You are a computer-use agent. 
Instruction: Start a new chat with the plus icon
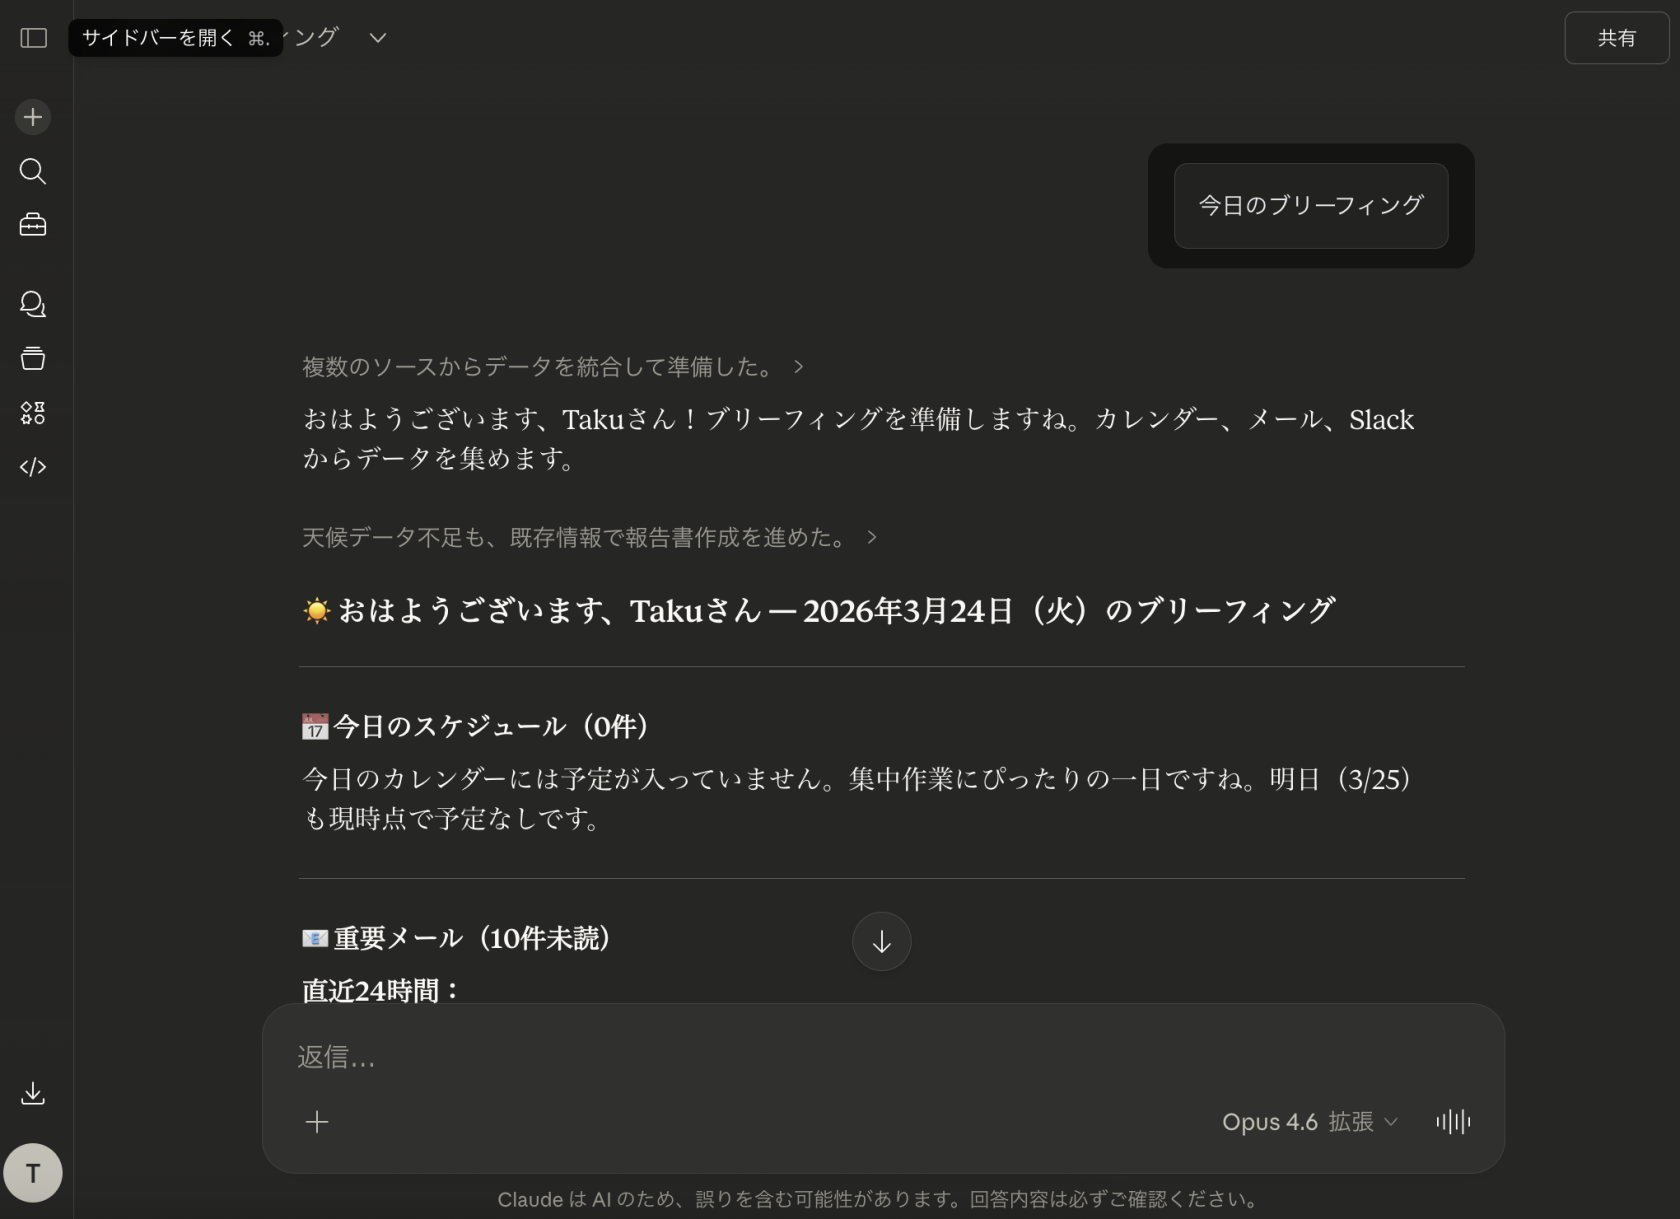(33, 117)
